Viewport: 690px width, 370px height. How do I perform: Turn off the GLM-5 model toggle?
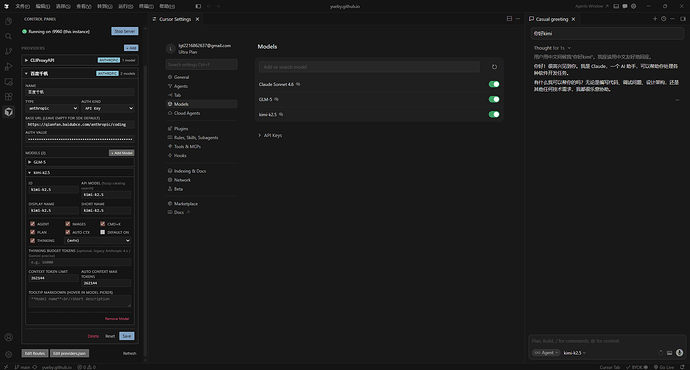(x=494, y=99)
